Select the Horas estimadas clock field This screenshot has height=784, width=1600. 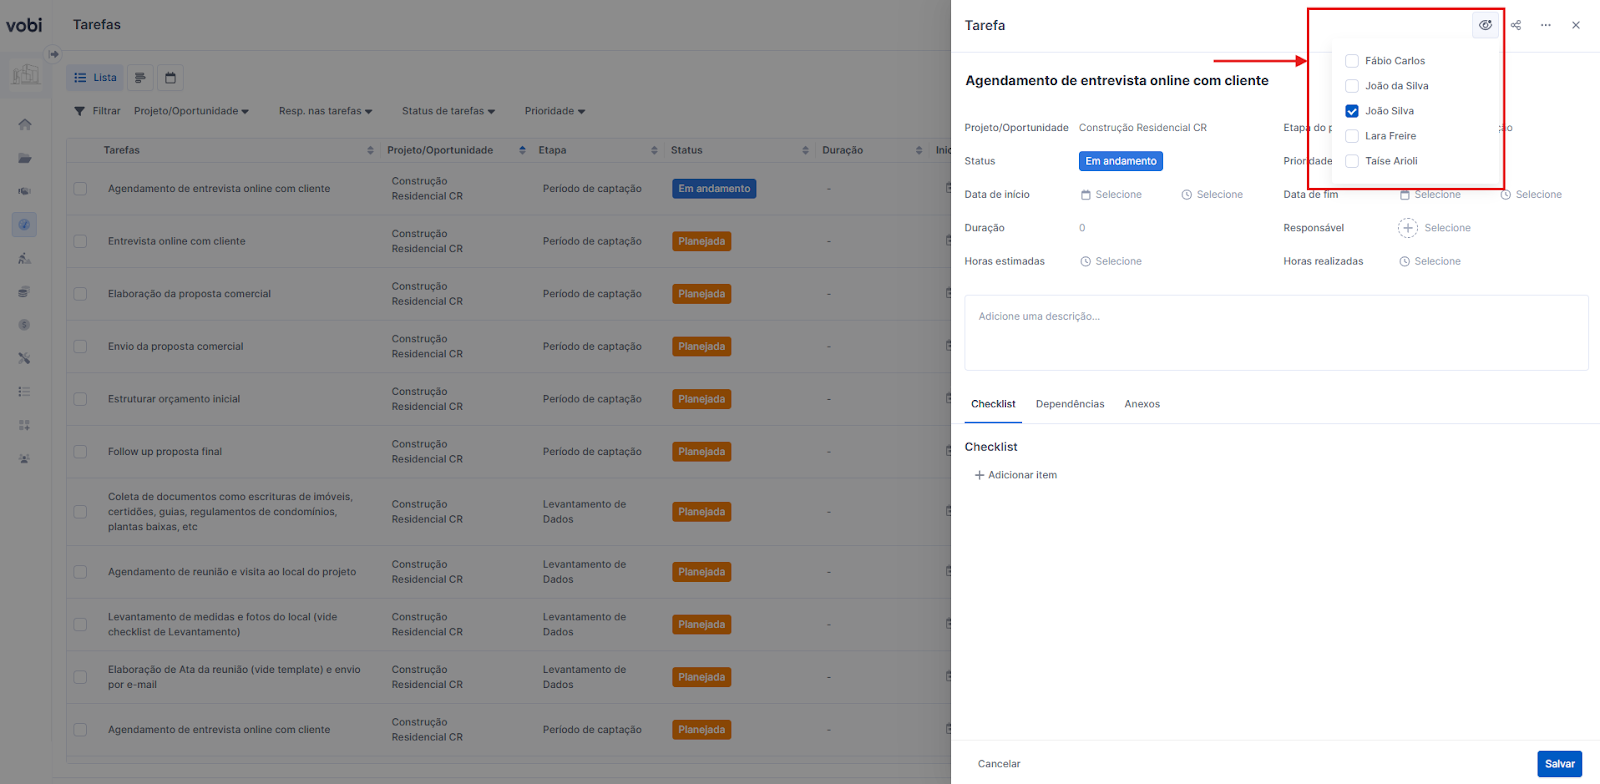(x=1111, y=262)
